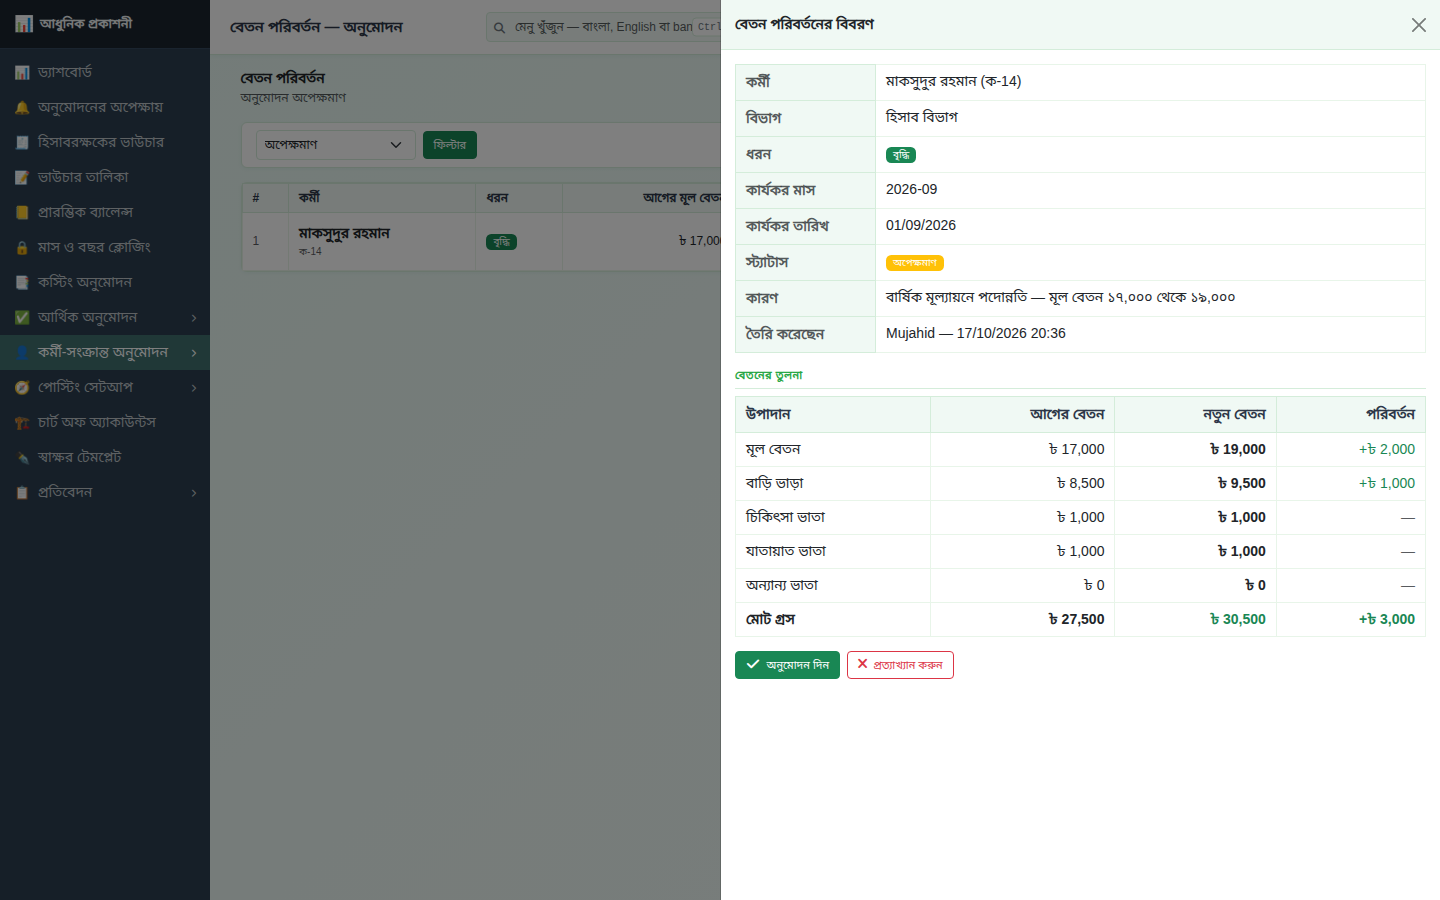This screenshot has width=1440, height=900.
Task: Click the bell icon beside অনুমোদনের অপেক্ষায়
Action: pos(22,107)
